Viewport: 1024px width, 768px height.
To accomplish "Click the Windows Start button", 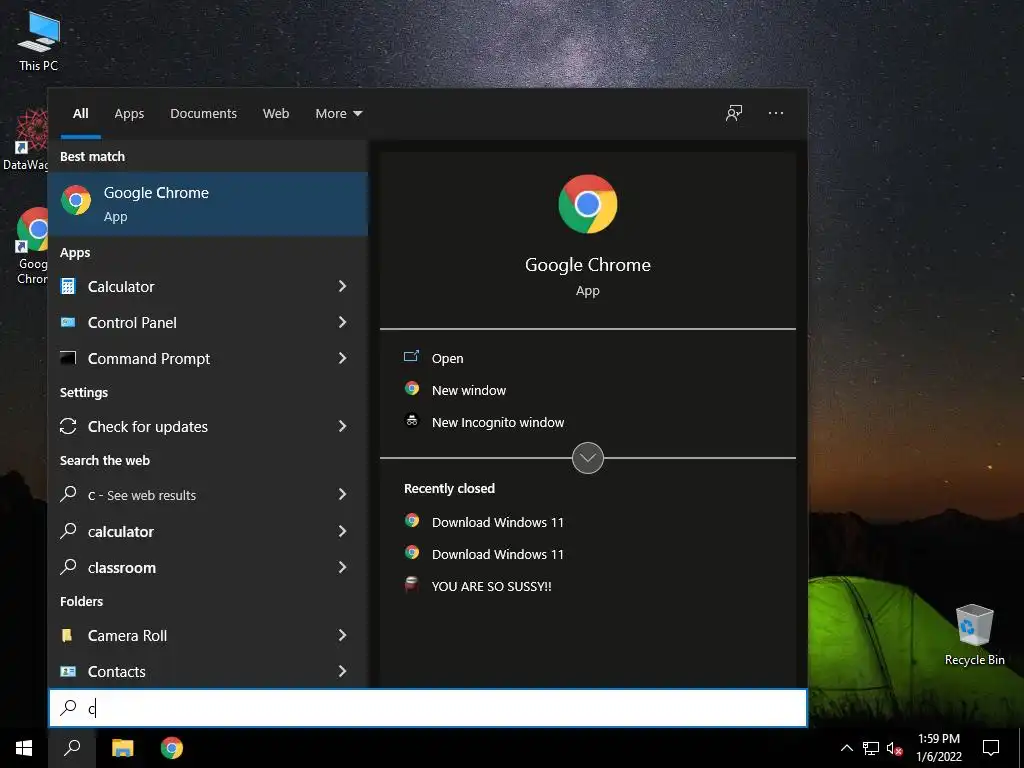I will (x=24, y=748).
